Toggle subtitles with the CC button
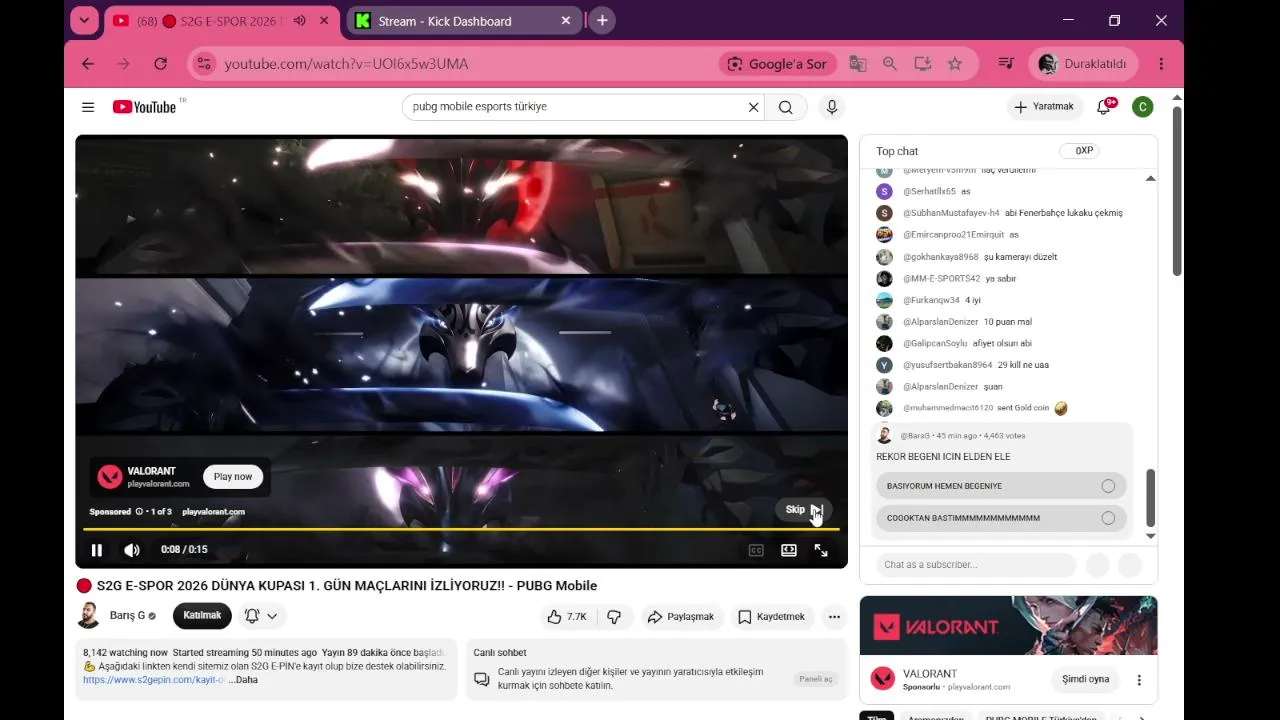The image size is (1280, 720). (x=757, y=550)
